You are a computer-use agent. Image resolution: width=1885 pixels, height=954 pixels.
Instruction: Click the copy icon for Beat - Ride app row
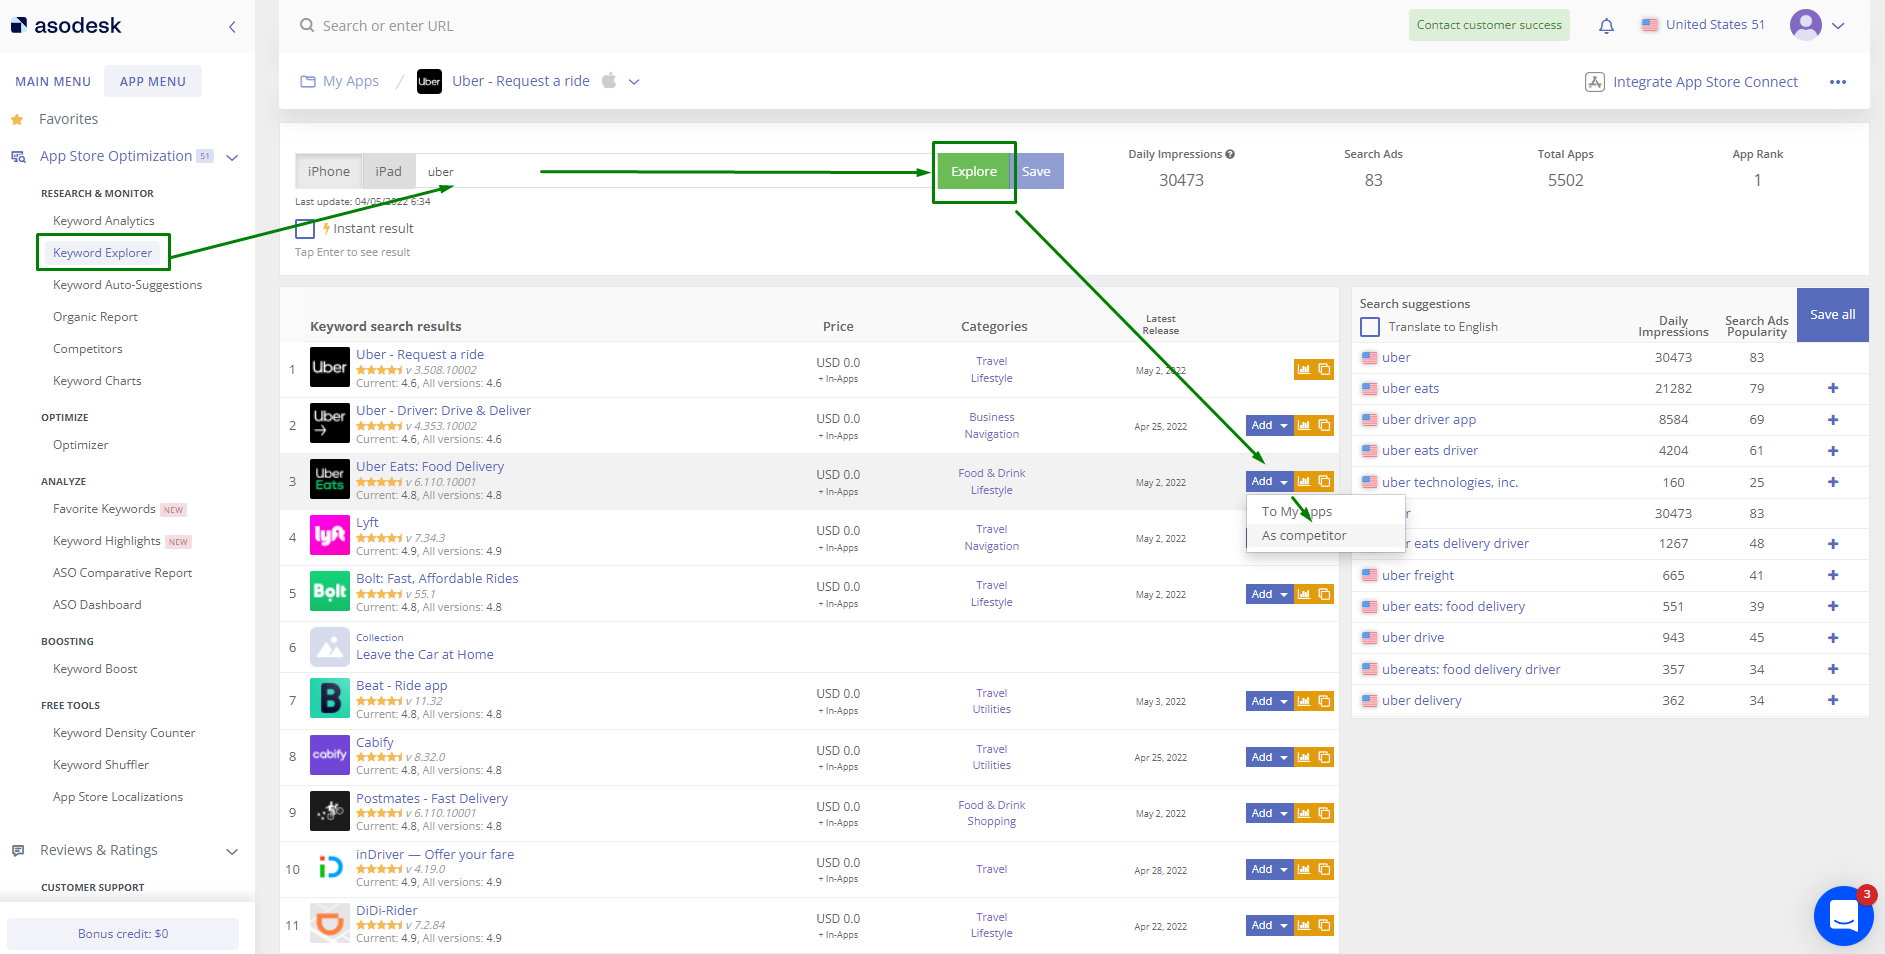(1324, 701)
